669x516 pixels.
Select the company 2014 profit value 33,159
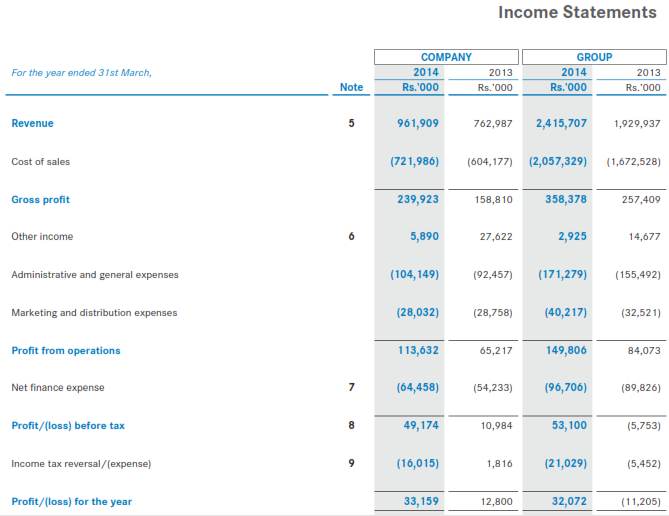click(x=421, y=502)
